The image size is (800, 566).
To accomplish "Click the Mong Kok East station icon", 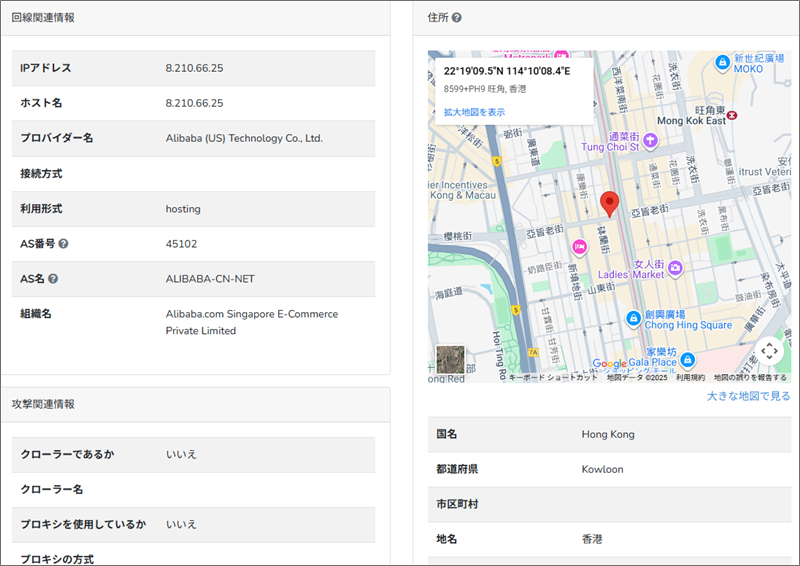I will pos(735,116).
